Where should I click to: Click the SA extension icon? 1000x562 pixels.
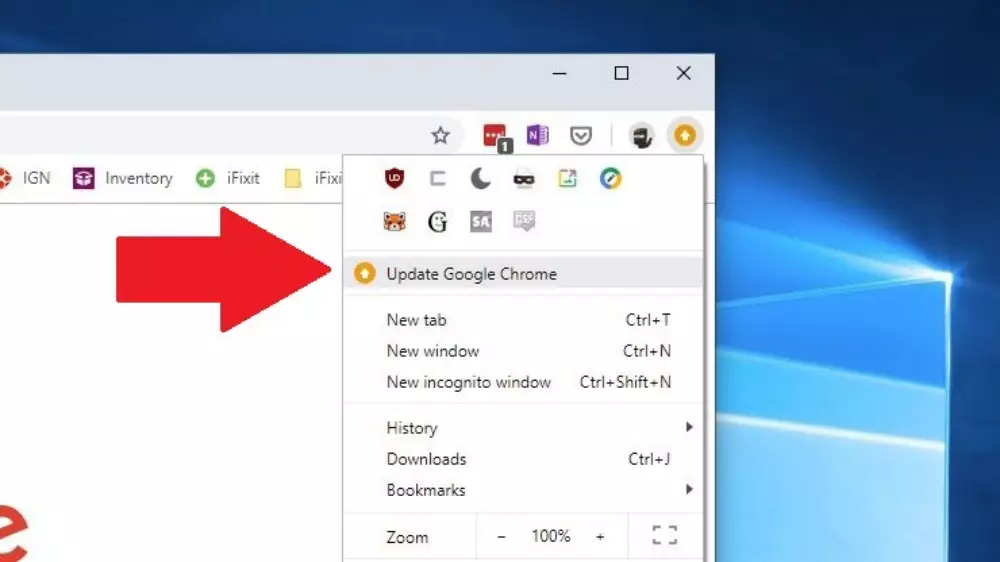tap(481, 222)
